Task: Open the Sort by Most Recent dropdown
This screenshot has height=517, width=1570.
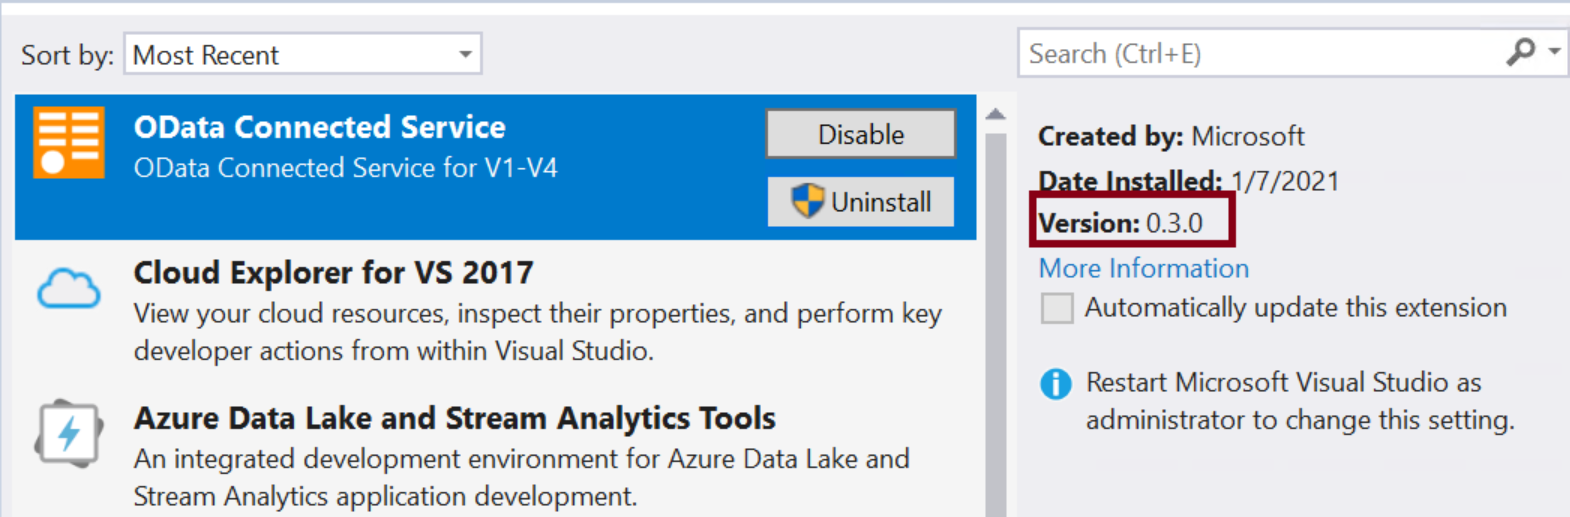Action: 303,54
